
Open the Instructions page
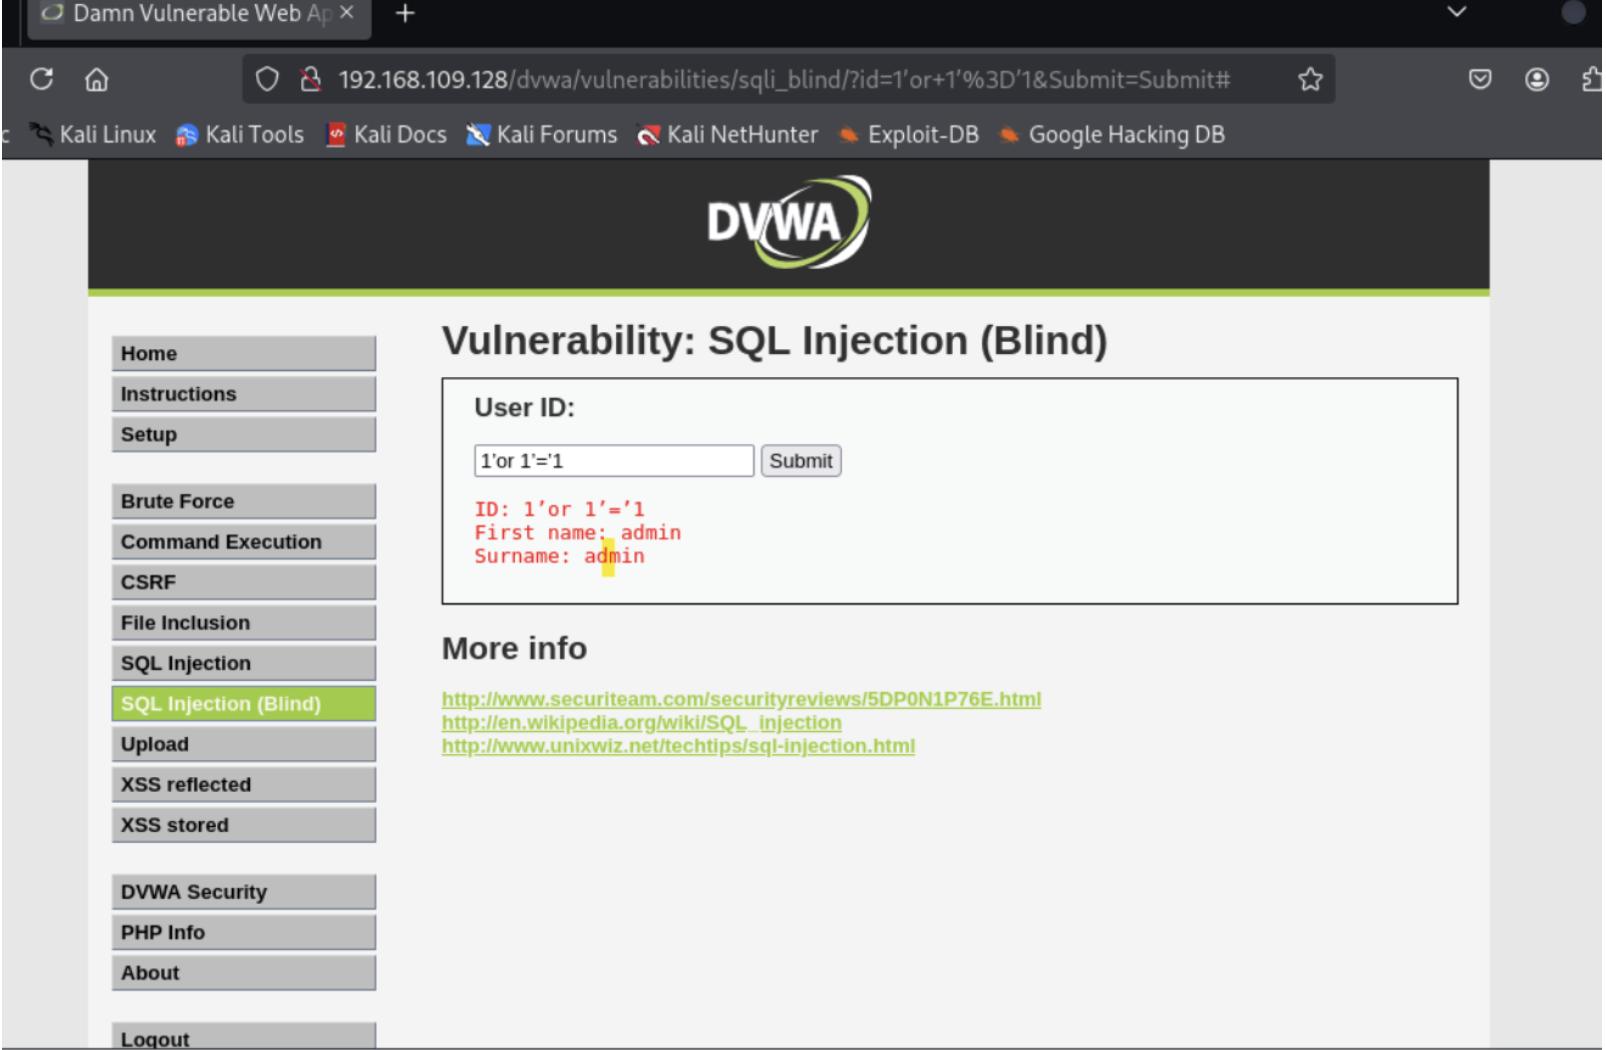click(x=244, y=394)
